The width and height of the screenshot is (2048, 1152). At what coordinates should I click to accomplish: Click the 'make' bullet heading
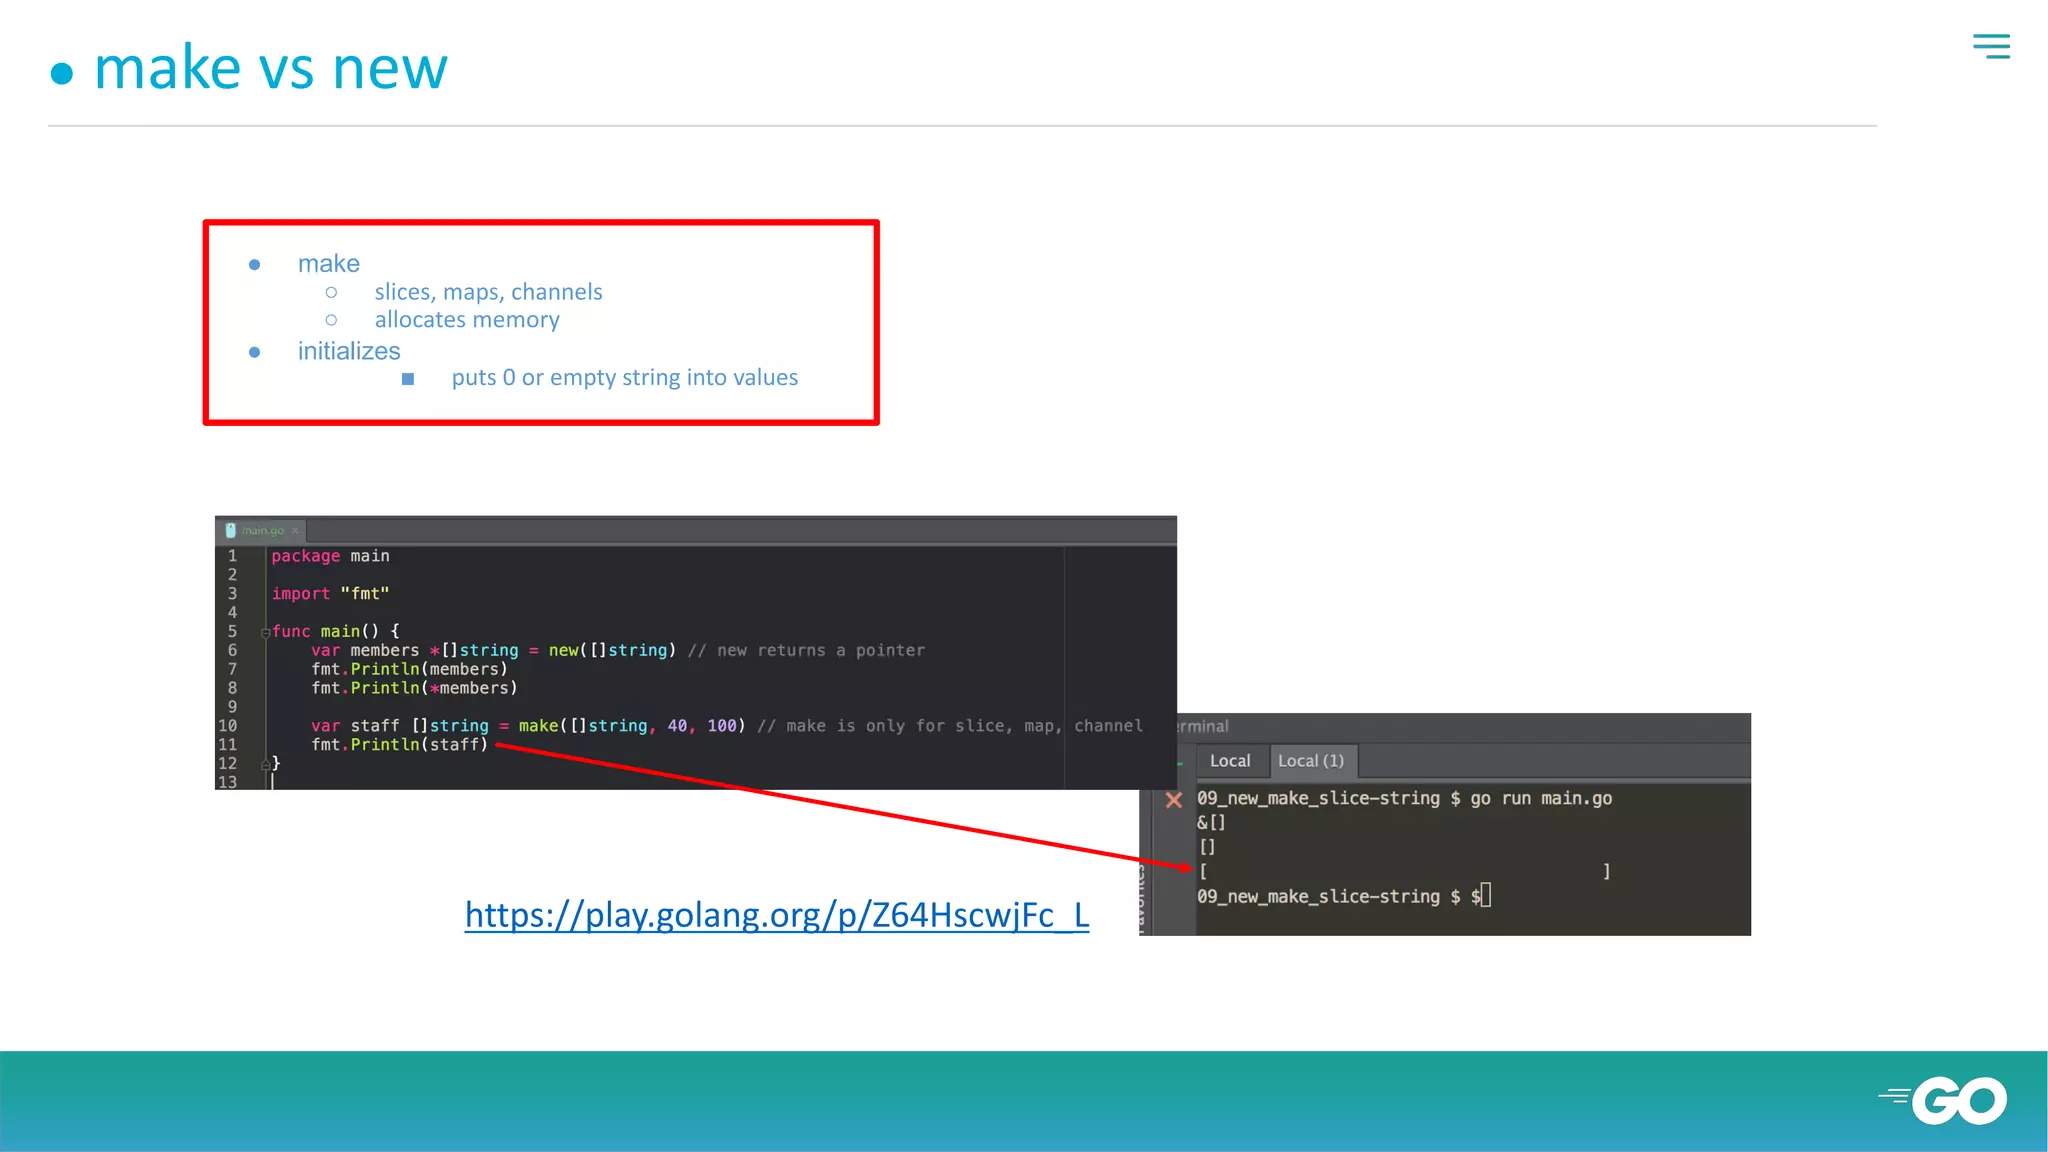pyautogui.click(x=328, y=264)
